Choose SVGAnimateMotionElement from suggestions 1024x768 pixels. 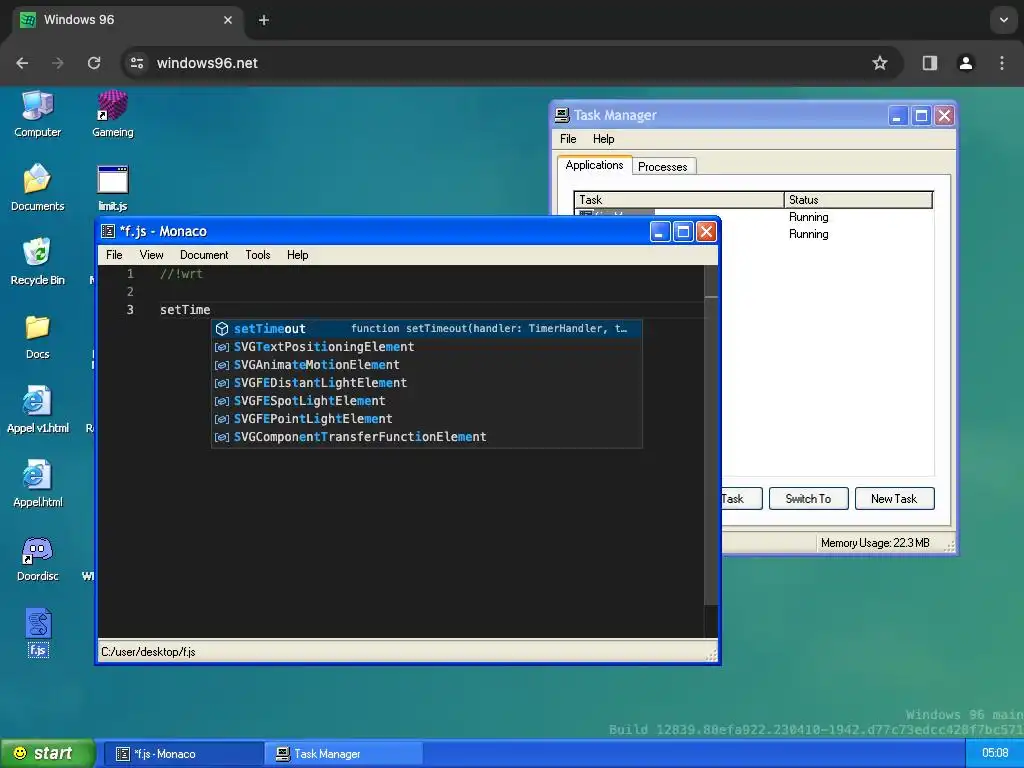(427, 364)
